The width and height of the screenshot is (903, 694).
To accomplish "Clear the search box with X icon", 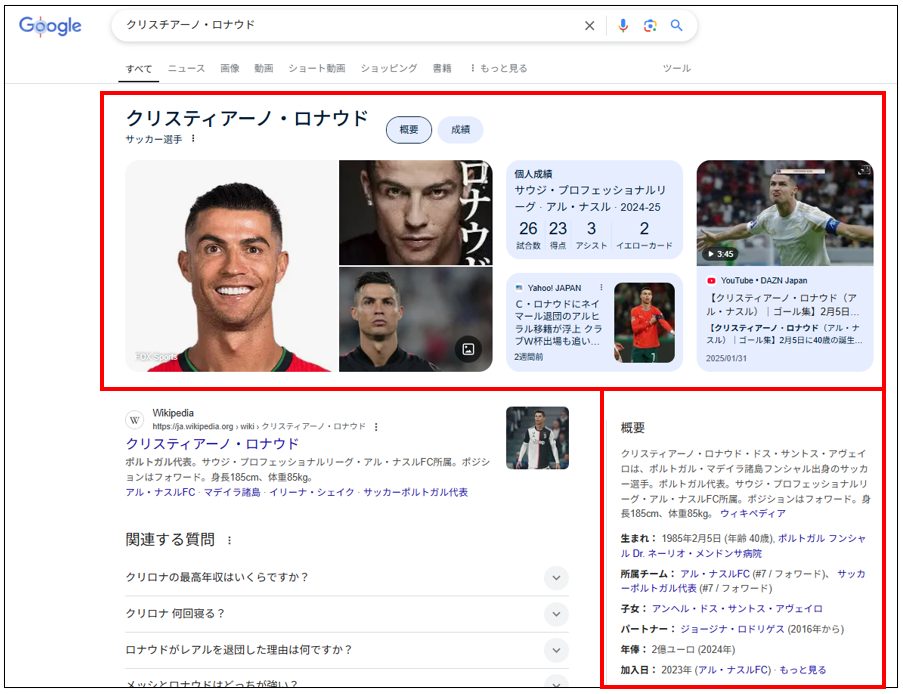I will point(590,25).
